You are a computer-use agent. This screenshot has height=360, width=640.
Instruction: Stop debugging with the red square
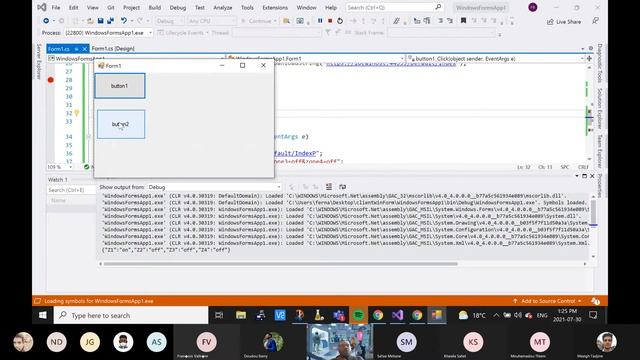coord(330,21)
